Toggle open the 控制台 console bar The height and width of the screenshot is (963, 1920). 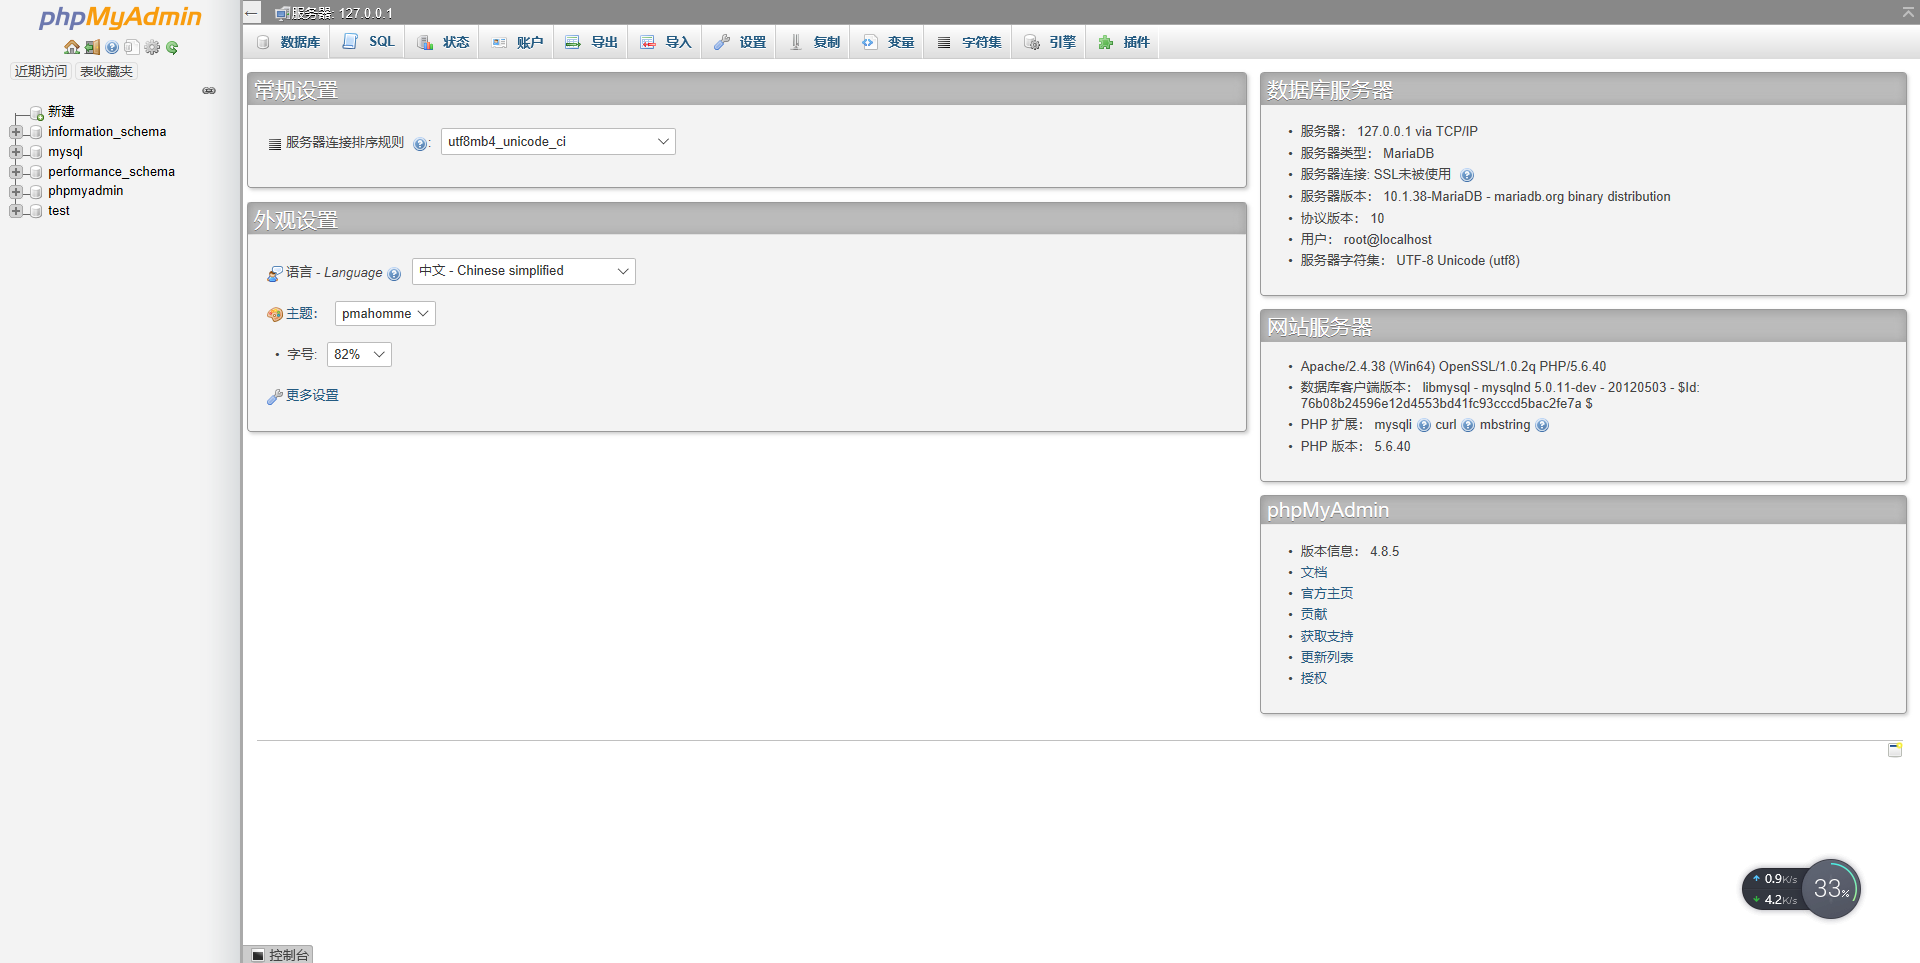[x=277, y=954]
